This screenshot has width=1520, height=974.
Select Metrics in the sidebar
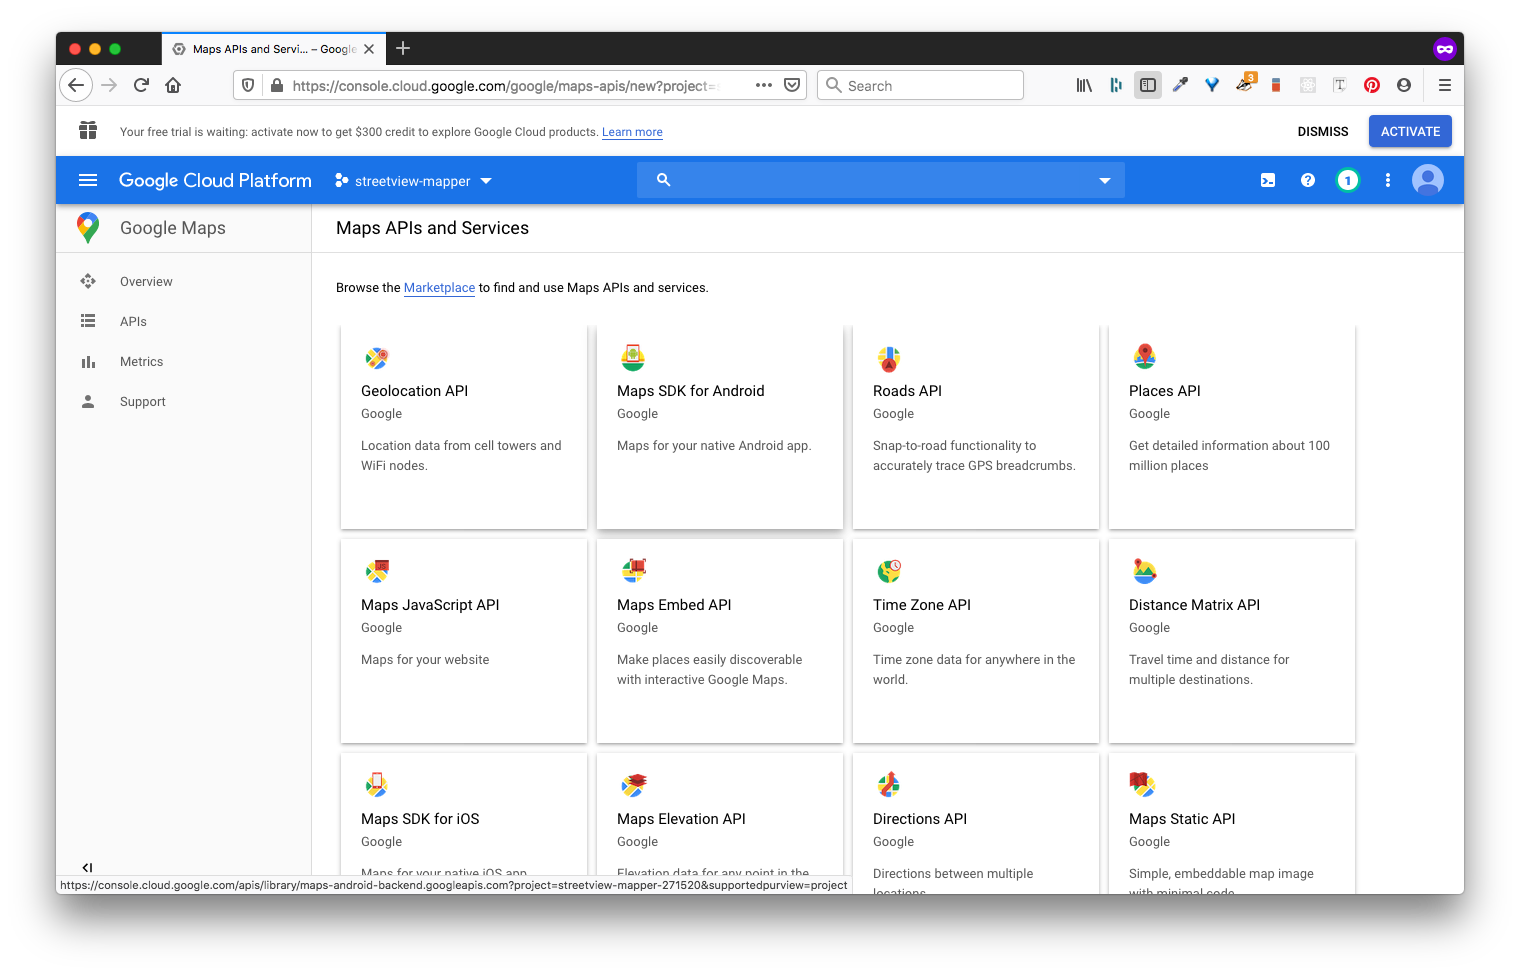click(x=141, y=362)
